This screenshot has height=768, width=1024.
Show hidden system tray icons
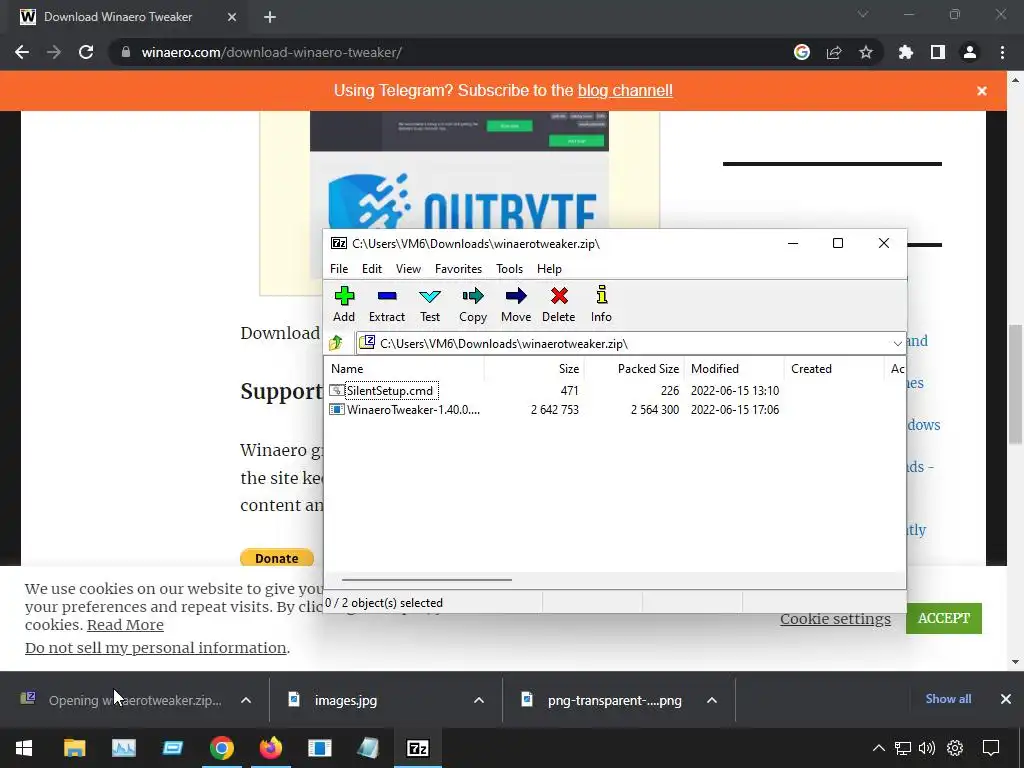(x=879, y=748)
